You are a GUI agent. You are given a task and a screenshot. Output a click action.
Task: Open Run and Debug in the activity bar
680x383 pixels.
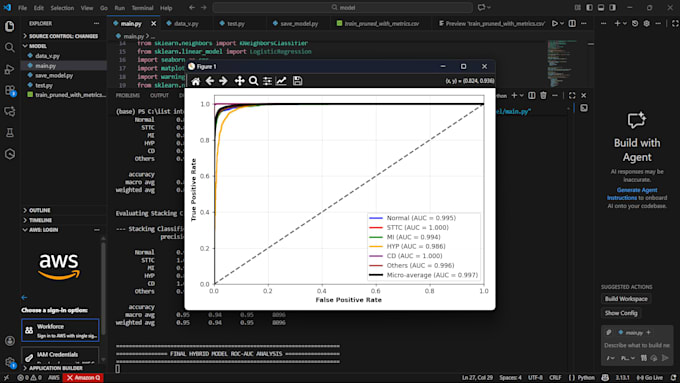pyautogui.click(x=10, y=69)
